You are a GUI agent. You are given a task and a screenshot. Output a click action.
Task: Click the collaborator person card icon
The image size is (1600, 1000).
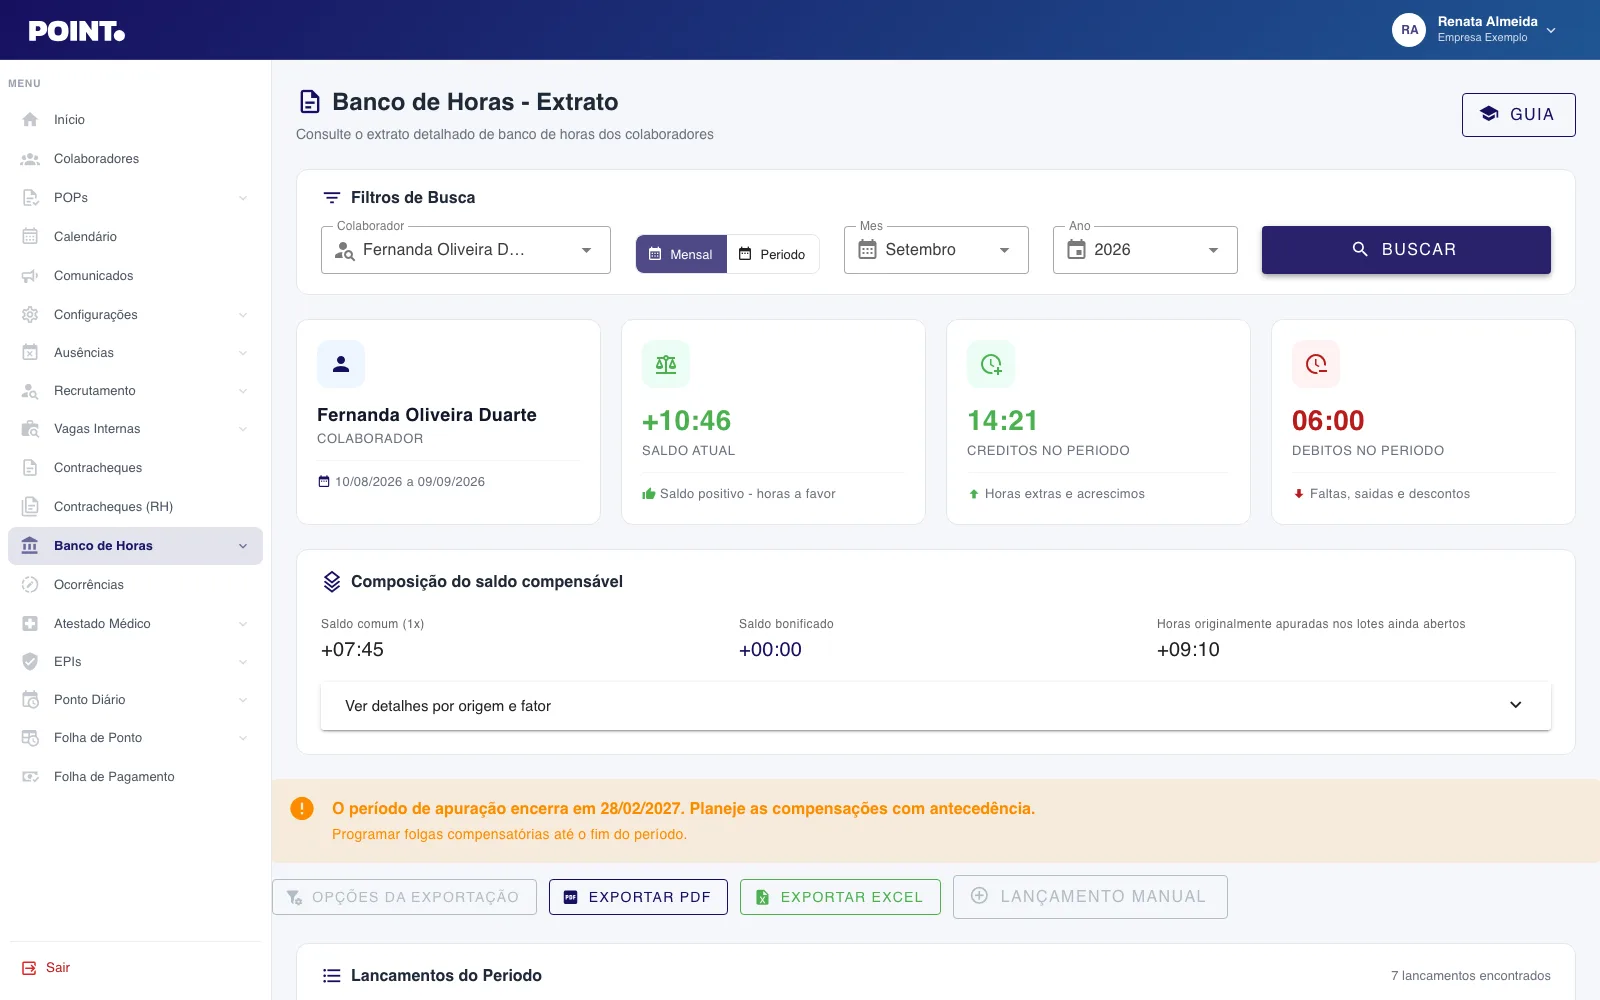(x=341, y=364)
